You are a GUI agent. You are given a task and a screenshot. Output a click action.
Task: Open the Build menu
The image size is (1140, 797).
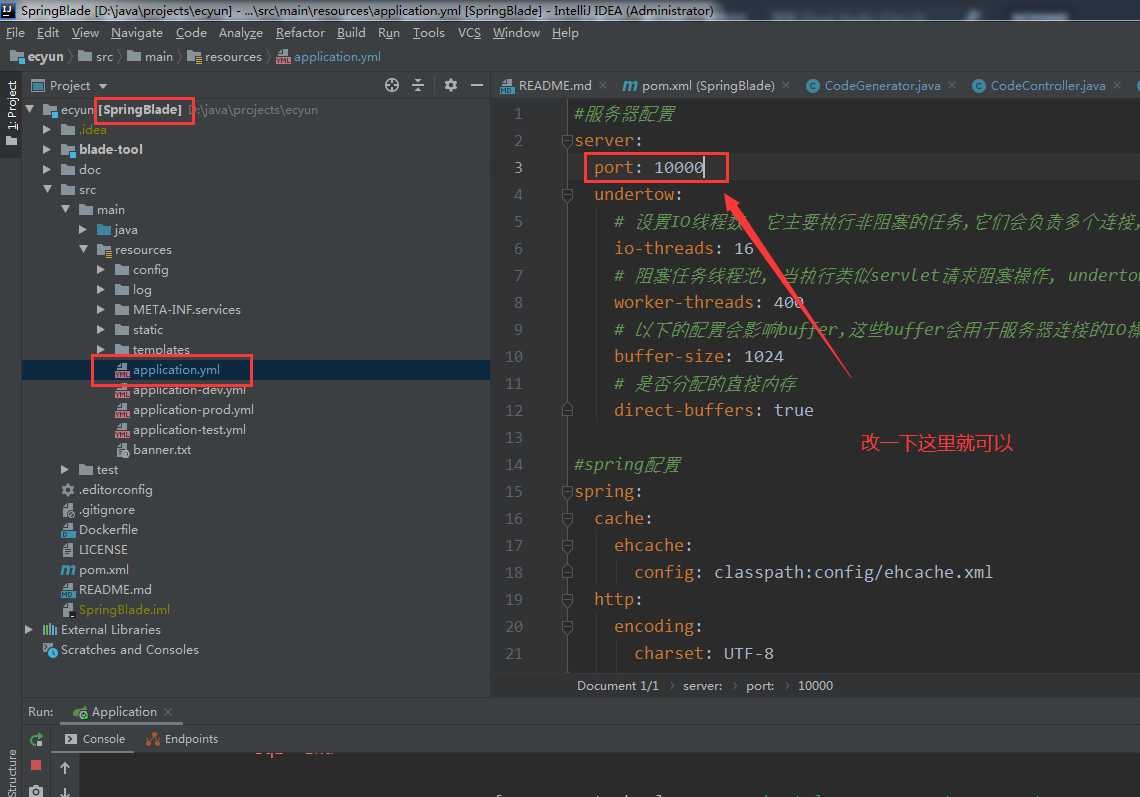pyautogui.click(x=351, y=33)
